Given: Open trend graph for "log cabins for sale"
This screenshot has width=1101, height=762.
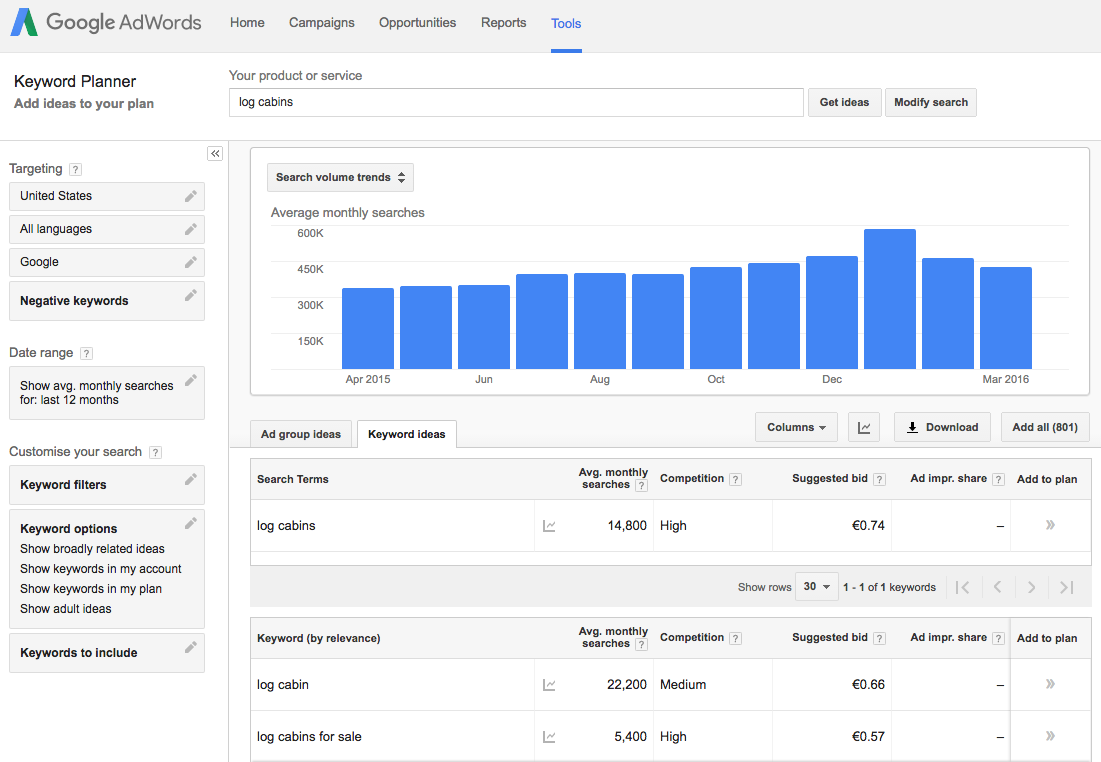Looking at the screenshot, I should [548, 736].
